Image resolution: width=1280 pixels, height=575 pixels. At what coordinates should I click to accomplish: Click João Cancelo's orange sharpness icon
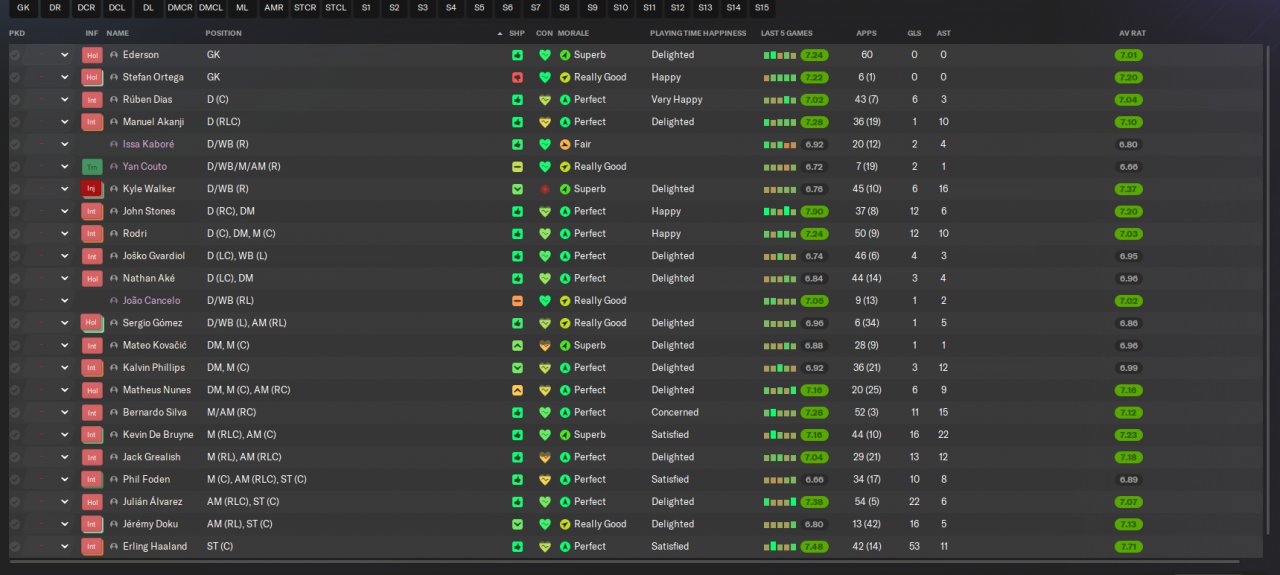click(517, 301)
